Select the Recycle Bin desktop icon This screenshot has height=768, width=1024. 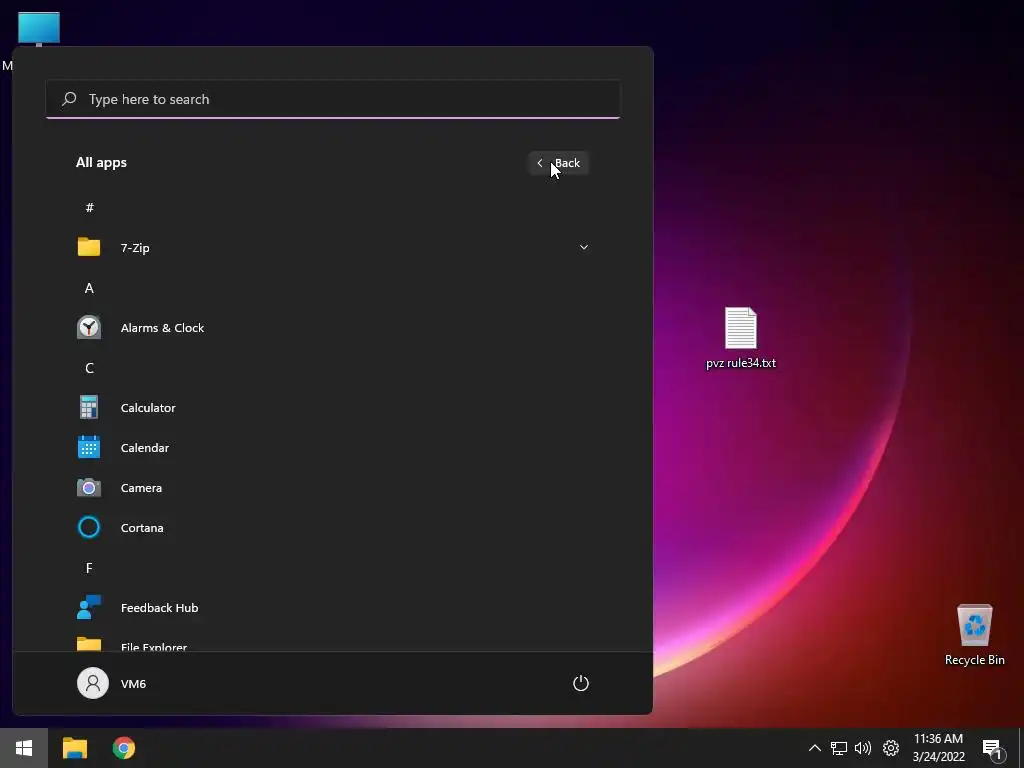974,635
